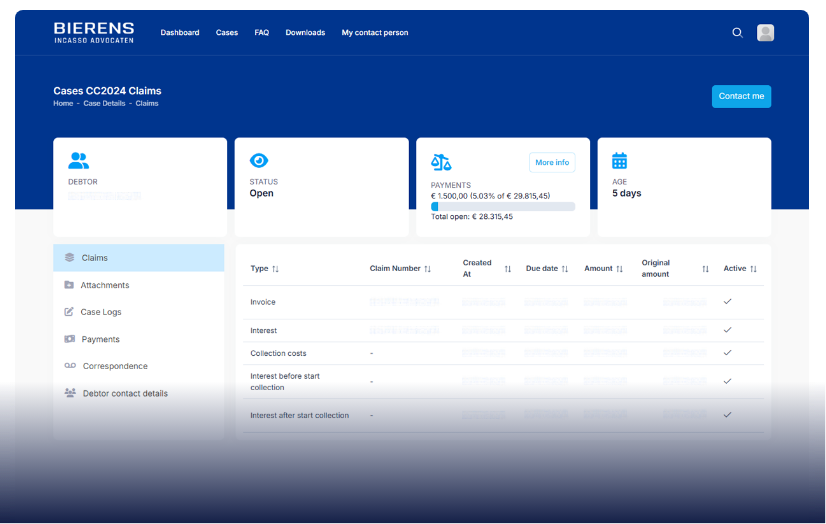Click Interest before start collection cell
This screenshot has height=524, width=826.
click(x=285, y=381)
